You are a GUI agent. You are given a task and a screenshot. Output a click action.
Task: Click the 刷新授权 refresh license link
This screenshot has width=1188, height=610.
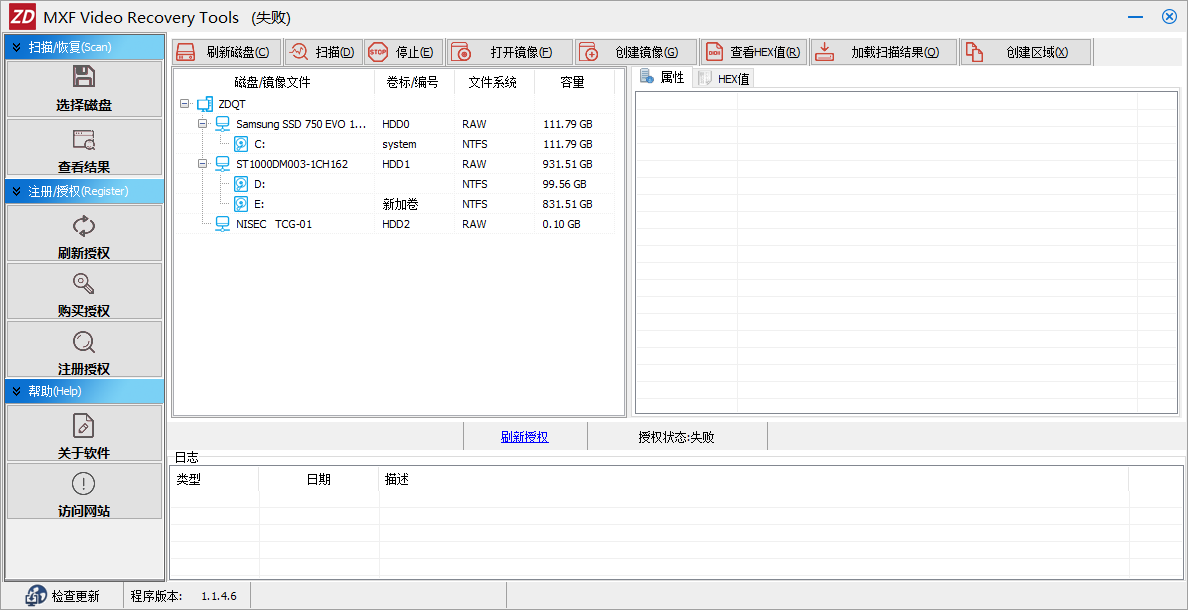click(x=525, y=436)
